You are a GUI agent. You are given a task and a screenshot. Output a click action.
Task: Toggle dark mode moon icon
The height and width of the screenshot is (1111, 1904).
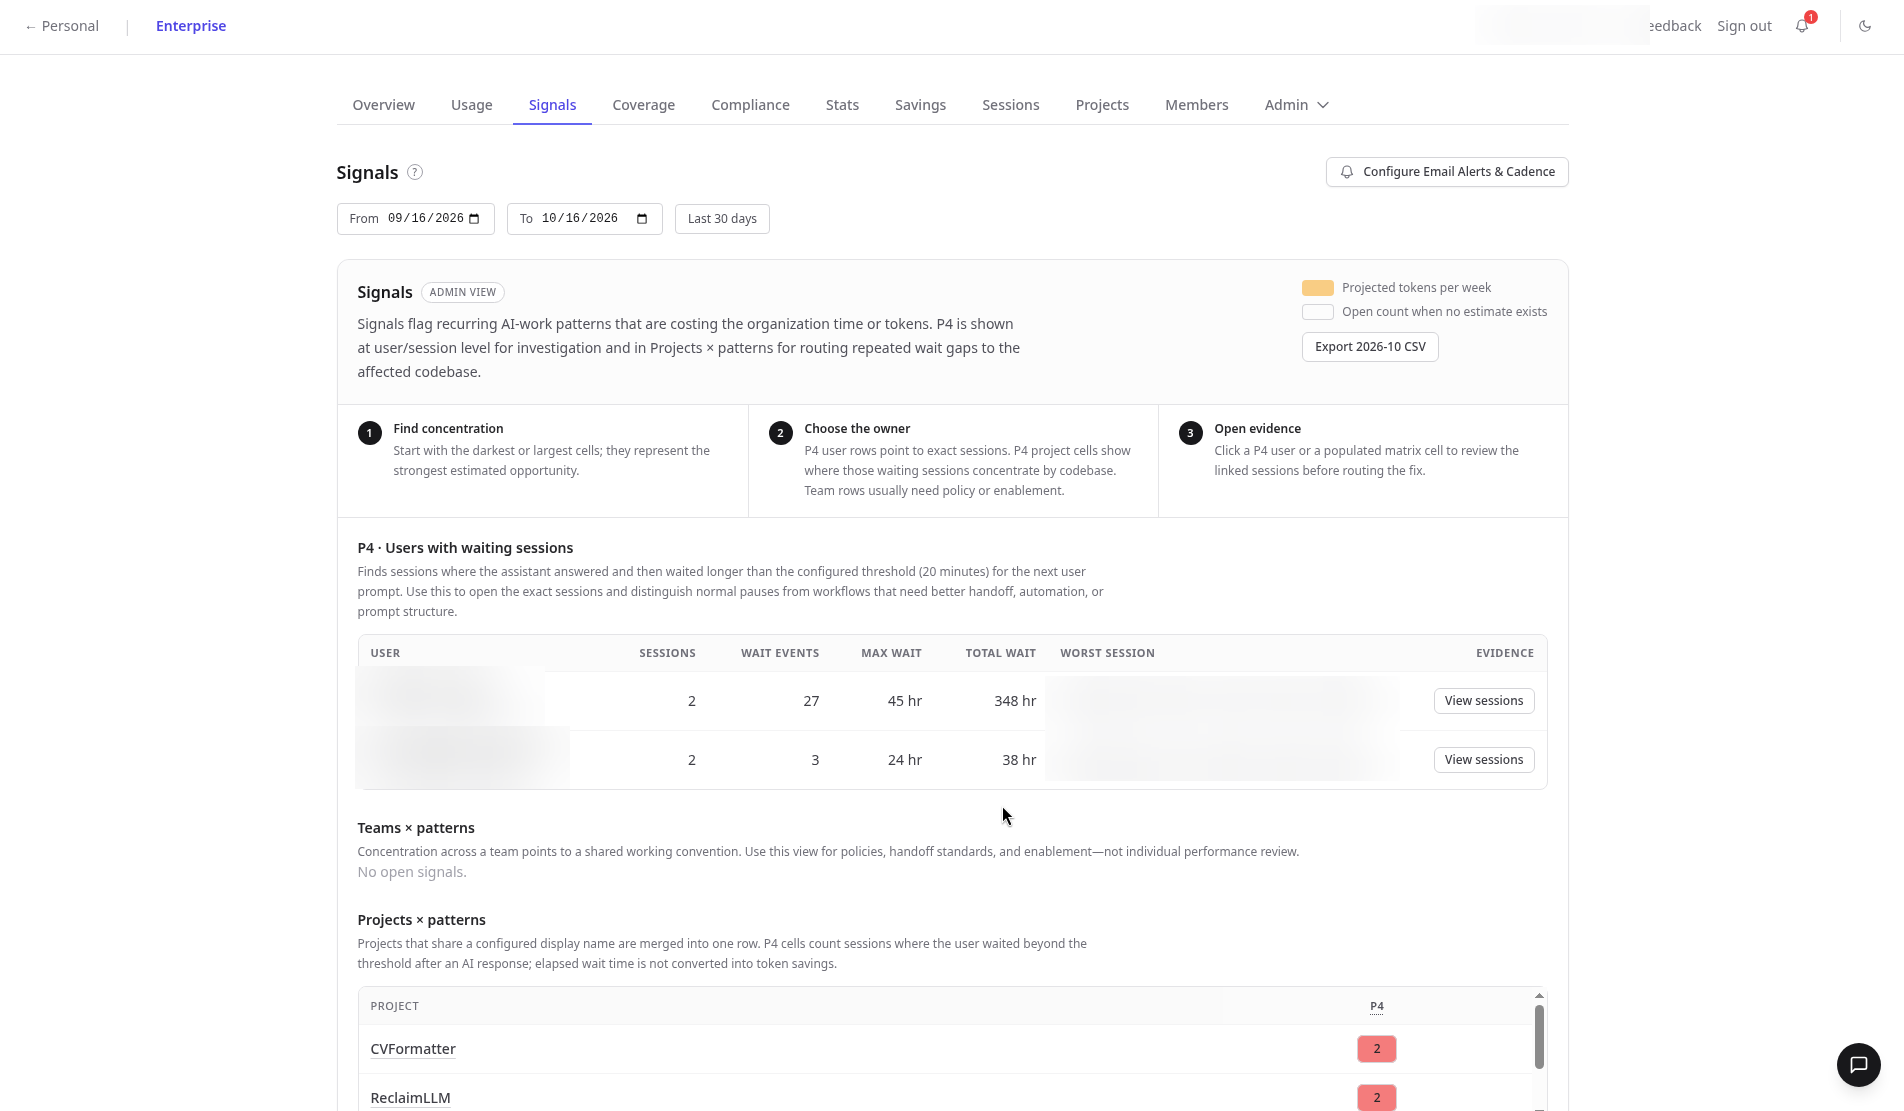(x=1865, y=26)
